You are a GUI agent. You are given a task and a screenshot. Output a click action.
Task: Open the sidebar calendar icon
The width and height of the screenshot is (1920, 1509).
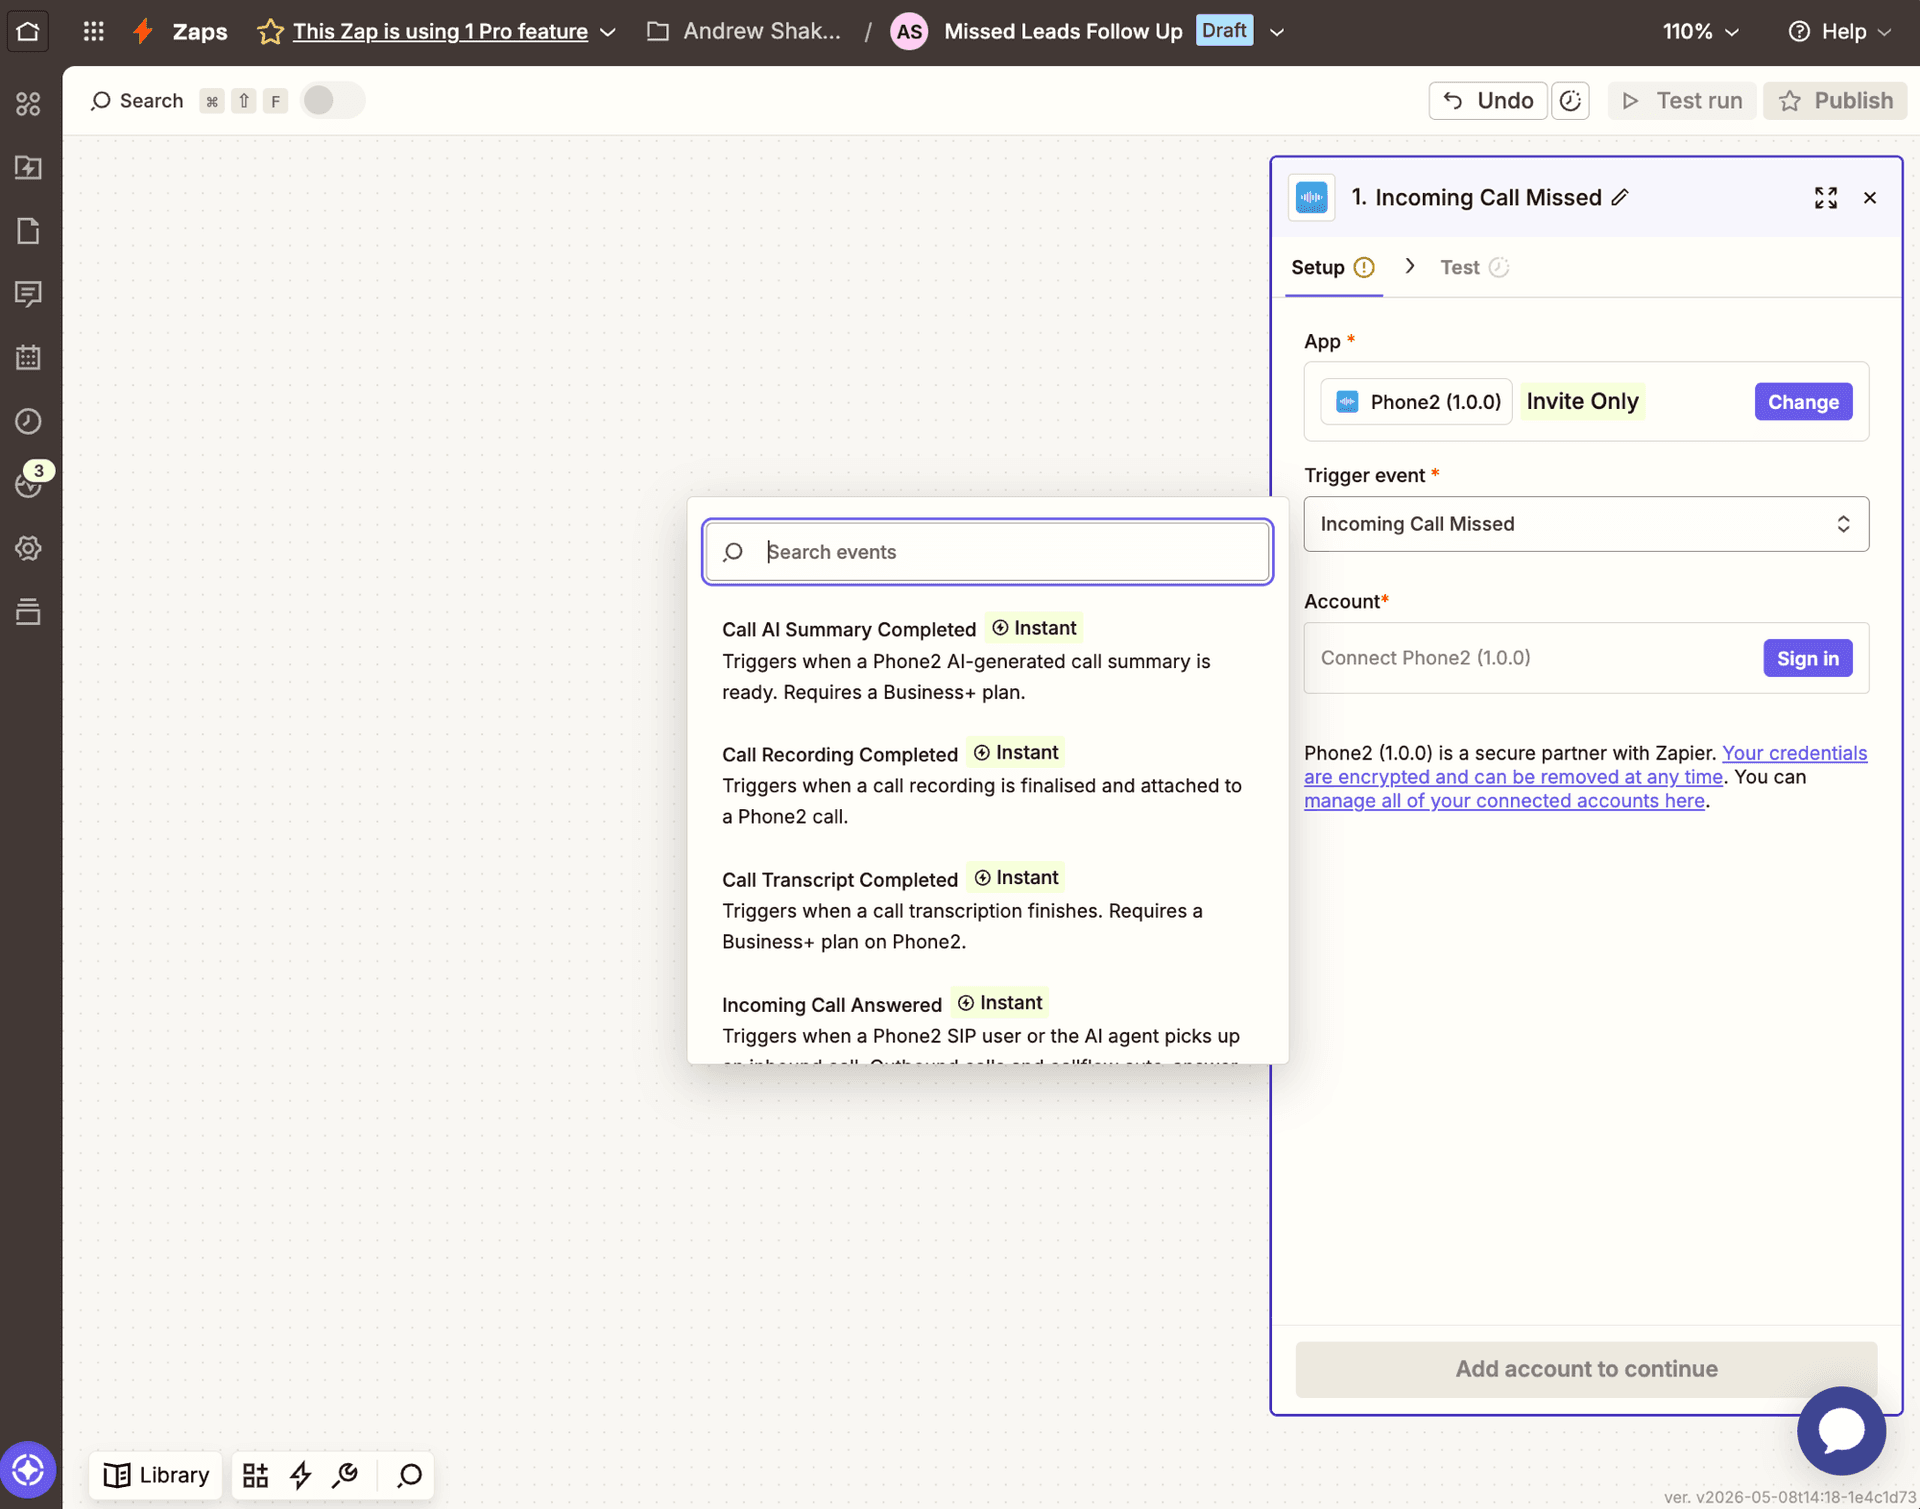pyautogui.click(x=28, y=357)
